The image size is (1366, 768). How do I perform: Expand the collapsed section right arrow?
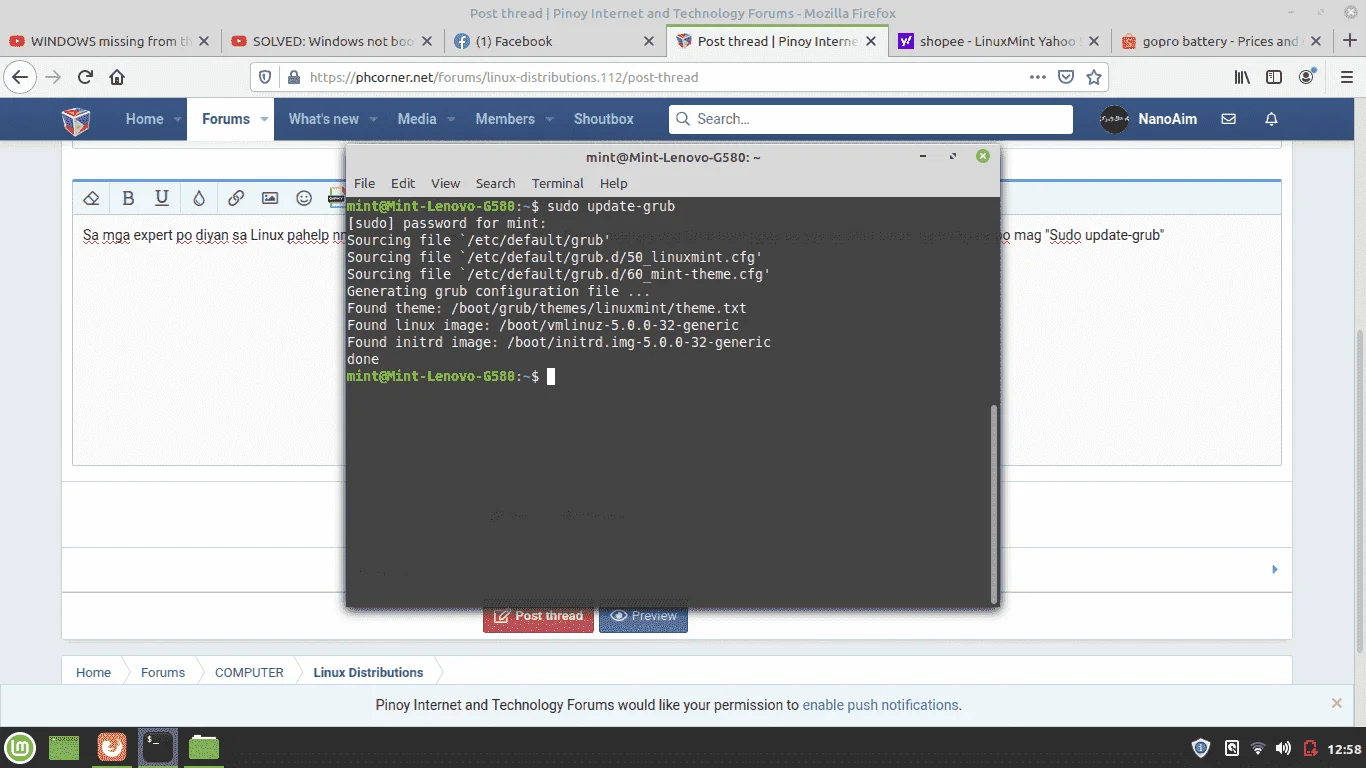click(1275, 569)
